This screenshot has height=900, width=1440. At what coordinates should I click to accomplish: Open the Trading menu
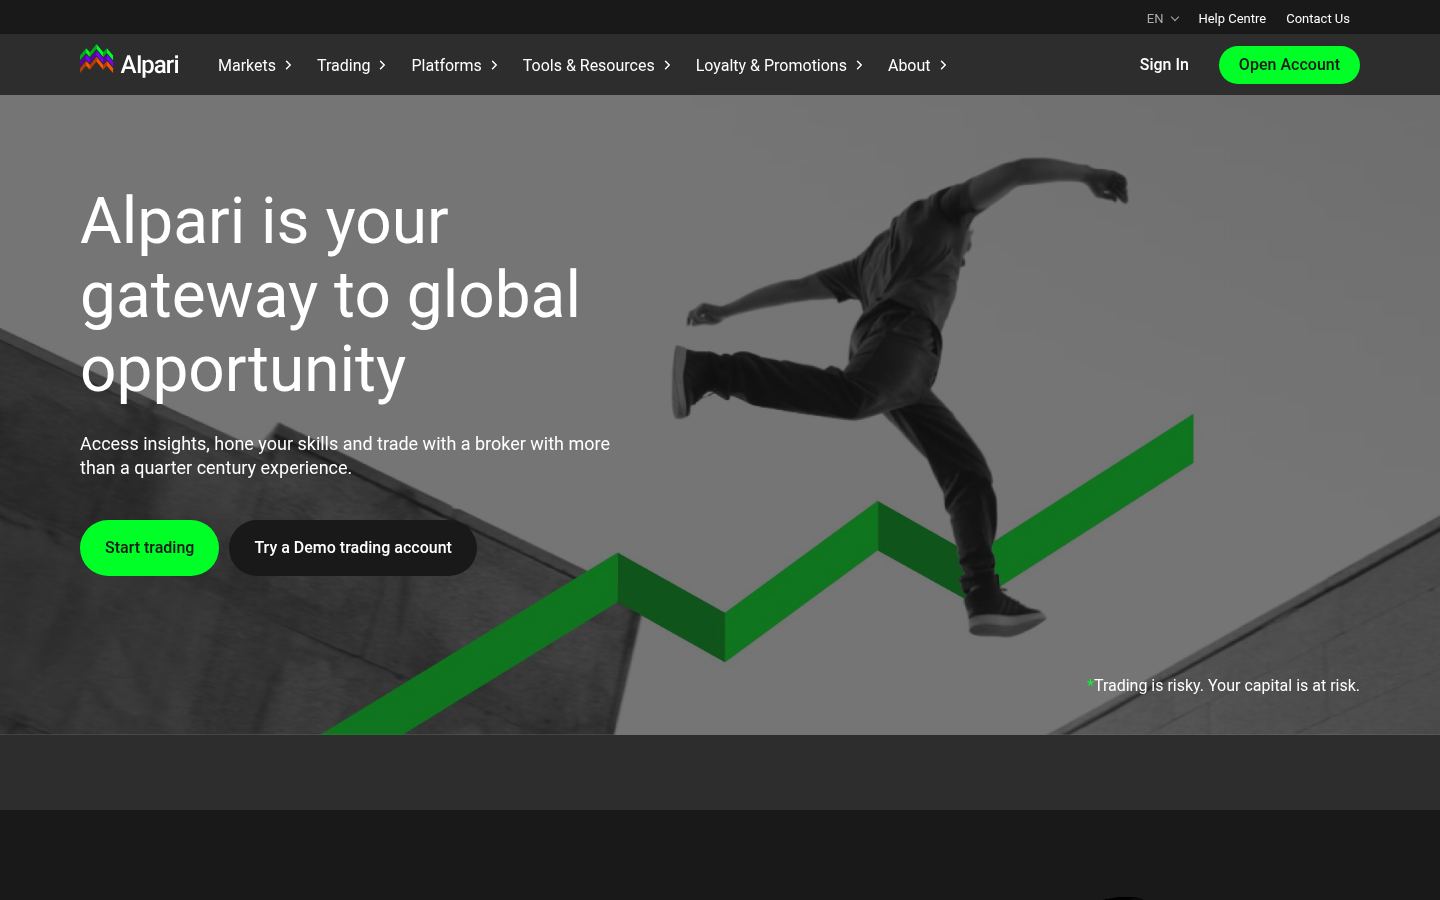pyautogui.click(x=343, y=65)
